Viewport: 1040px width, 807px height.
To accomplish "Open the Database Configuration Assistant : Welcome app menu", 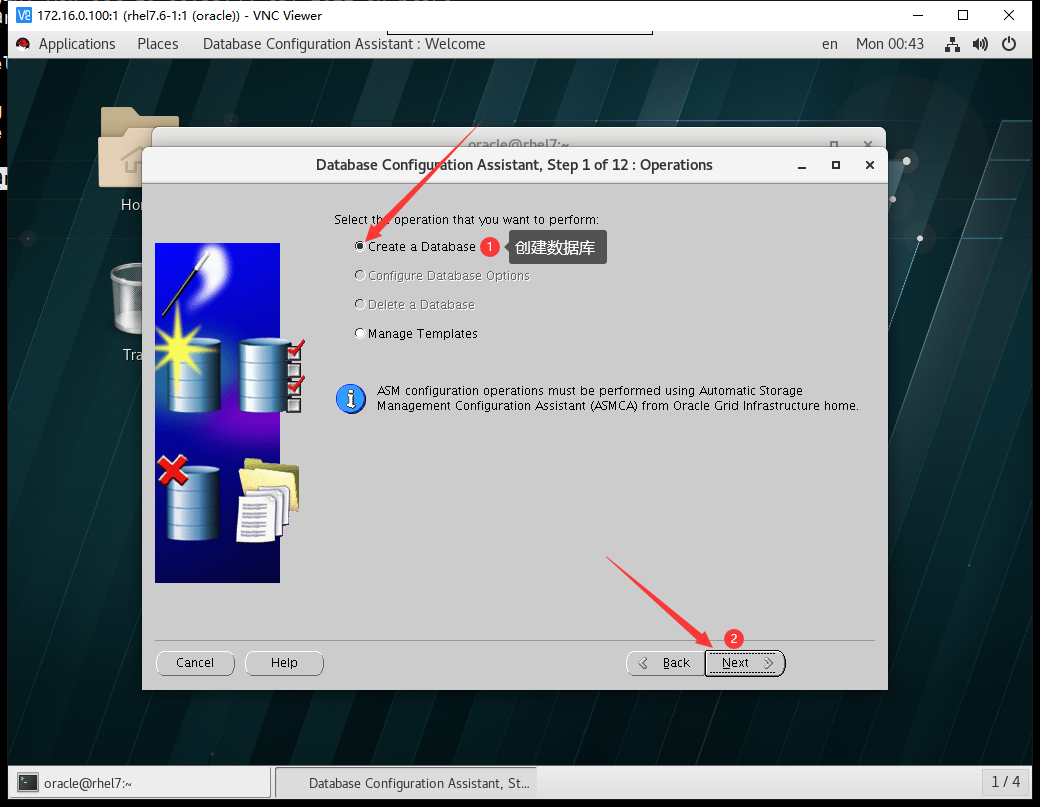I will click(344, 44).
